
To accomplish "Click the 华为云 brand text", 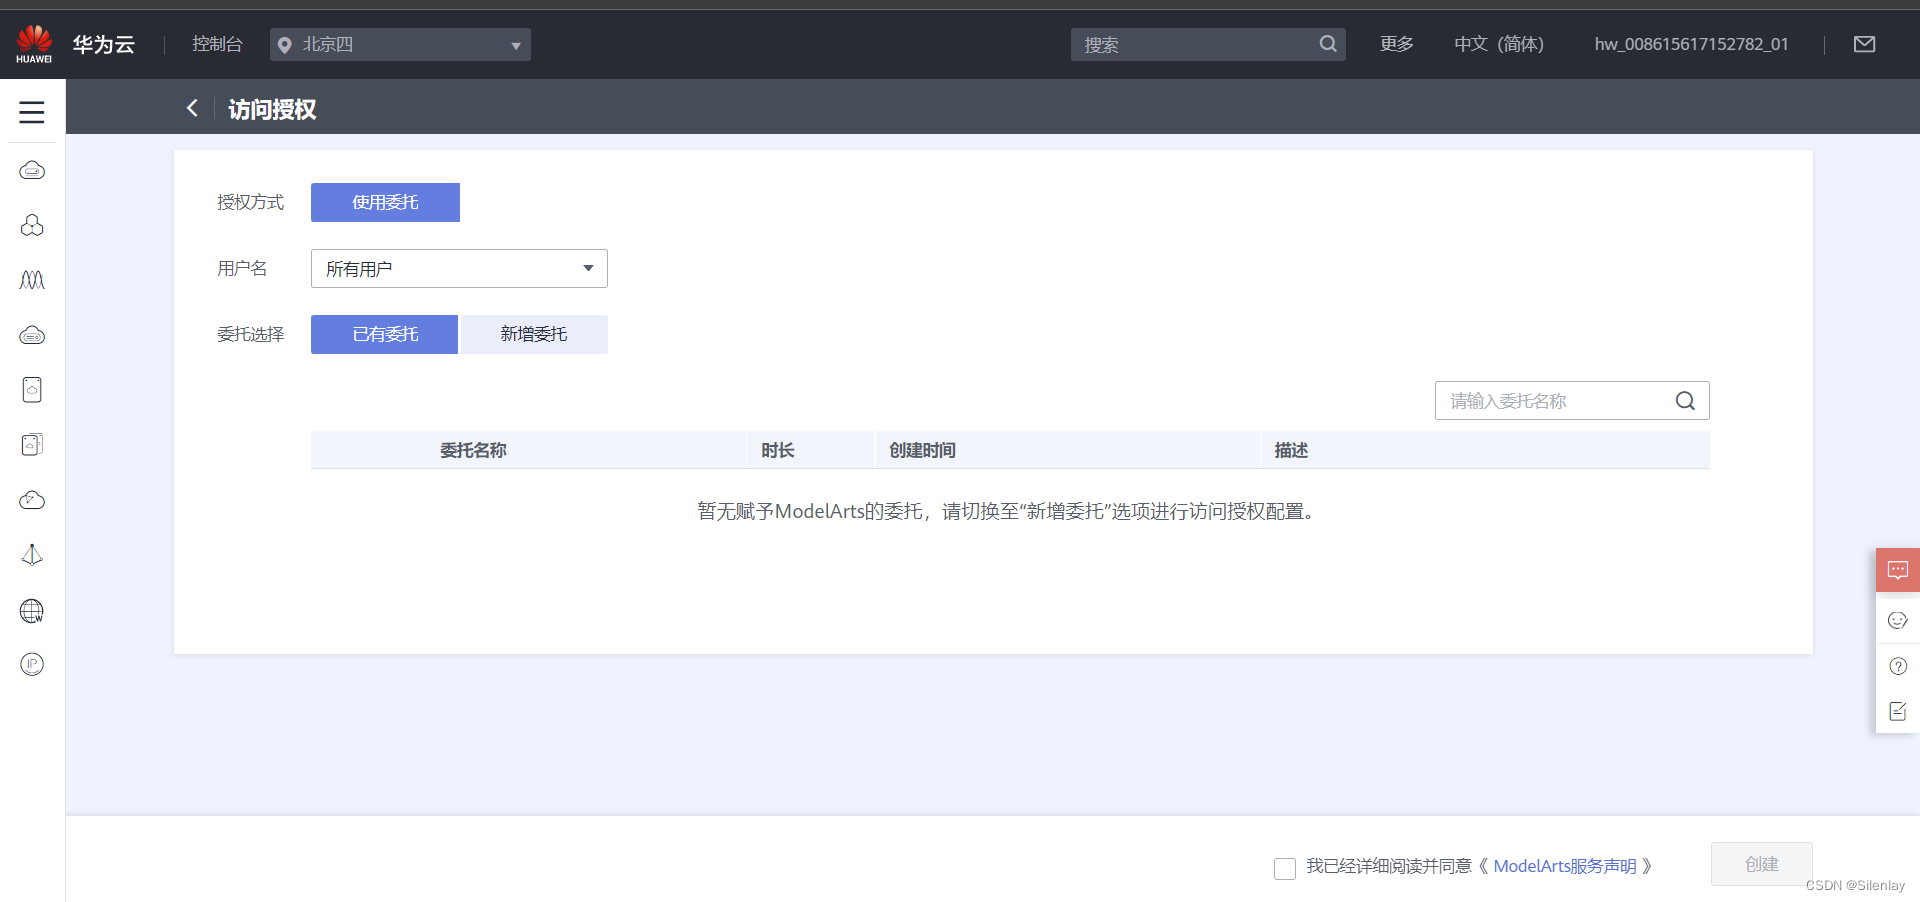I will coord(104,44).
